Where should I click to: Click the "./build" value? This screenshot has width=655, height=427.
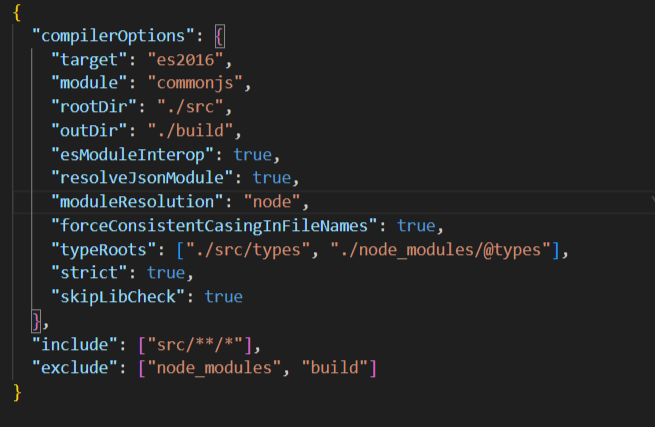(x=190, y=131)
